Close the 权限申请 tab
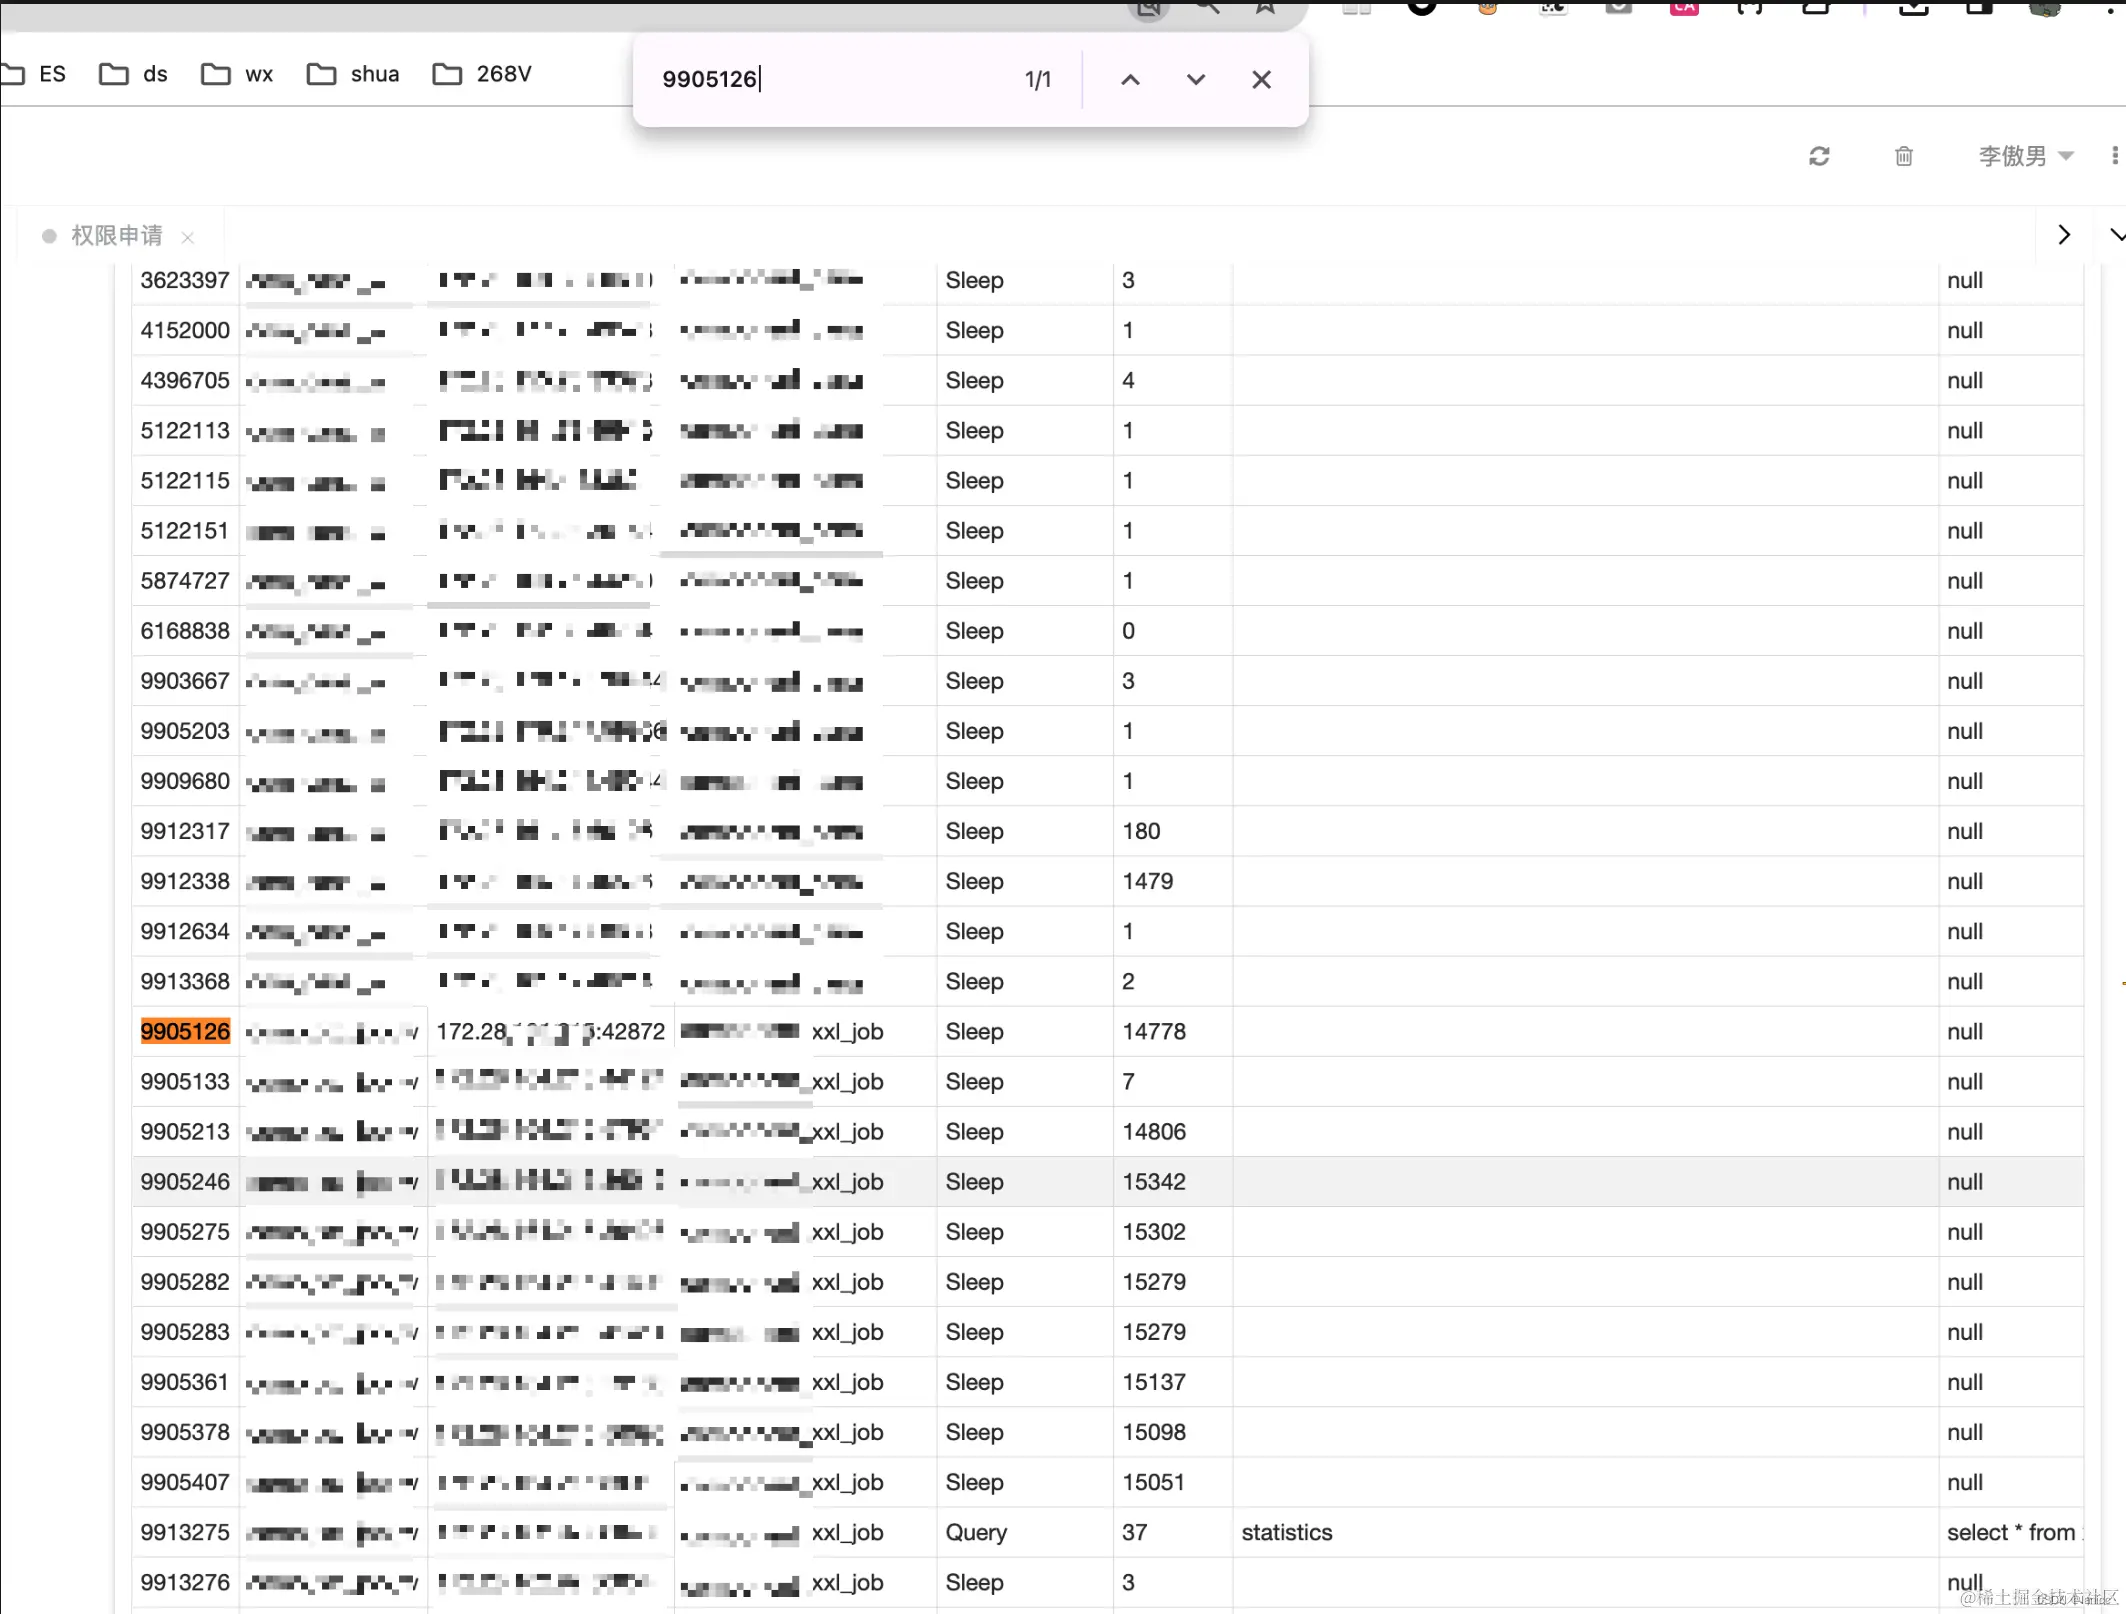2126x1614 pixels. coord(188,237)
